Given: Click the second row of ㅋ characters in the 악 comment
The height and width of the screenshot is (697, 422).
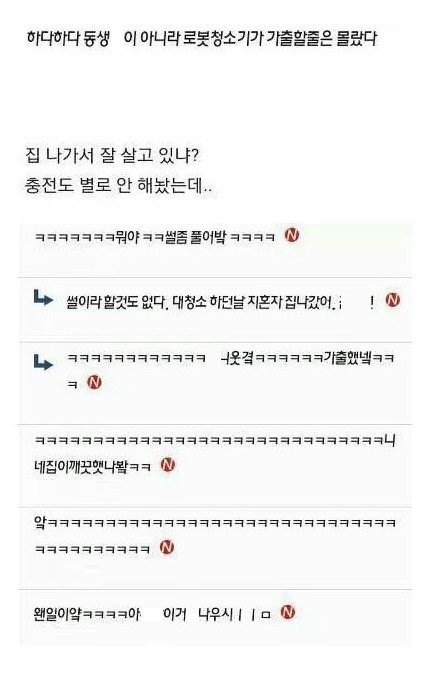Looking at the screenshot, I should tap(92, 549).
